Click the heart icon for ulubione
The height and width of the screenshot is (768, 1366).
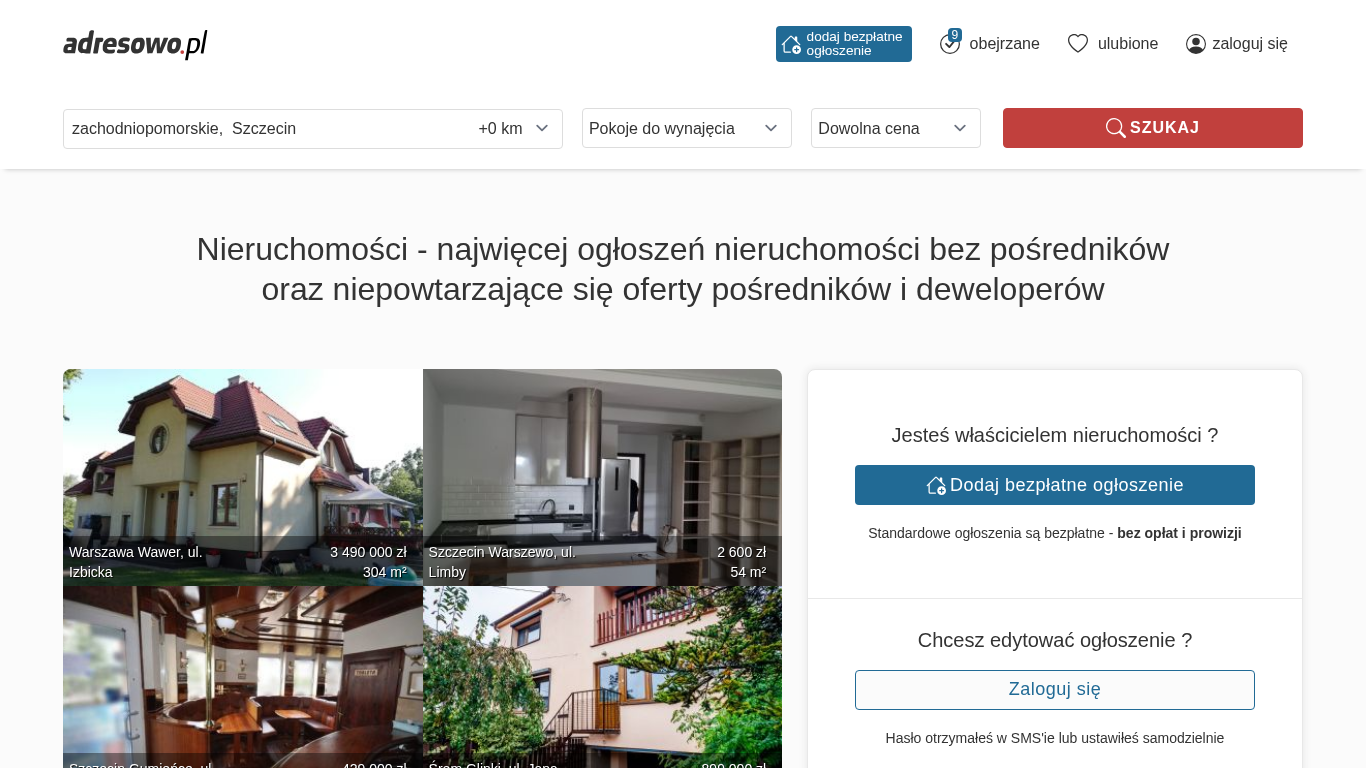tap(1078, 44)
